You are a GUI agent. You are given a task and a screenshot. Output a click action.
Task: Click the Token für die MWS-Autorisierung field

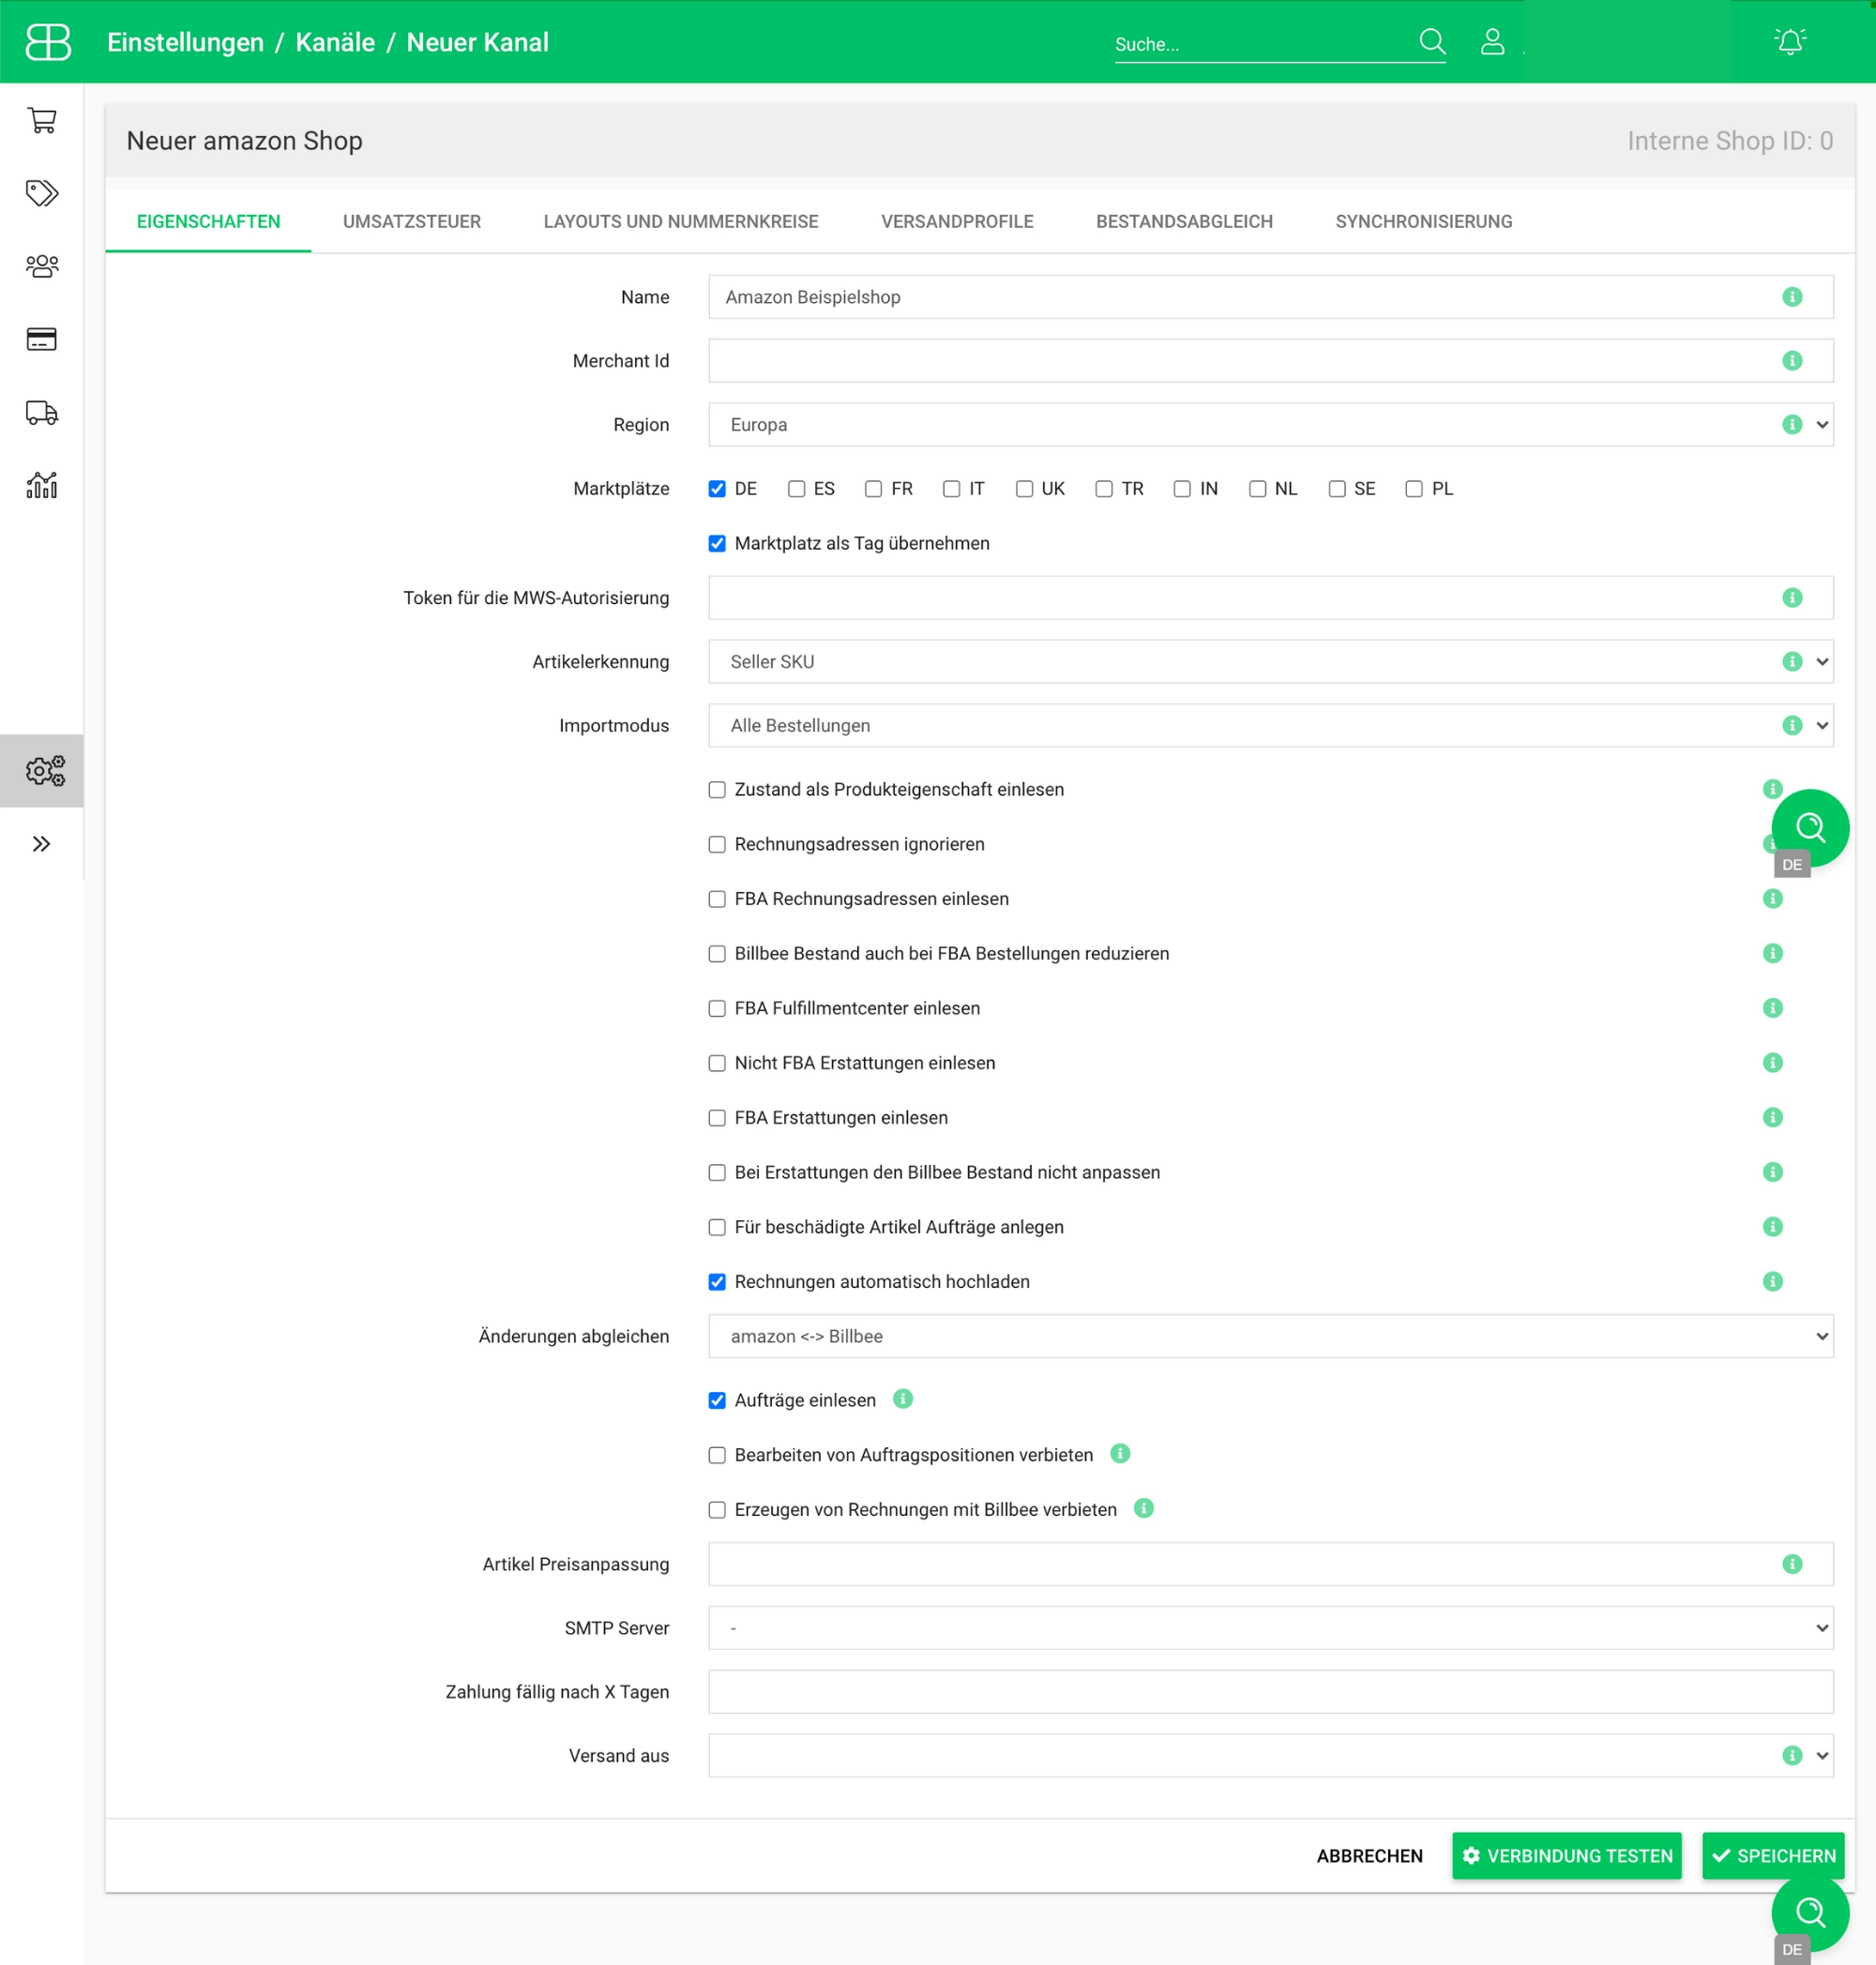pyautogui.click(x=1270, y=598)
